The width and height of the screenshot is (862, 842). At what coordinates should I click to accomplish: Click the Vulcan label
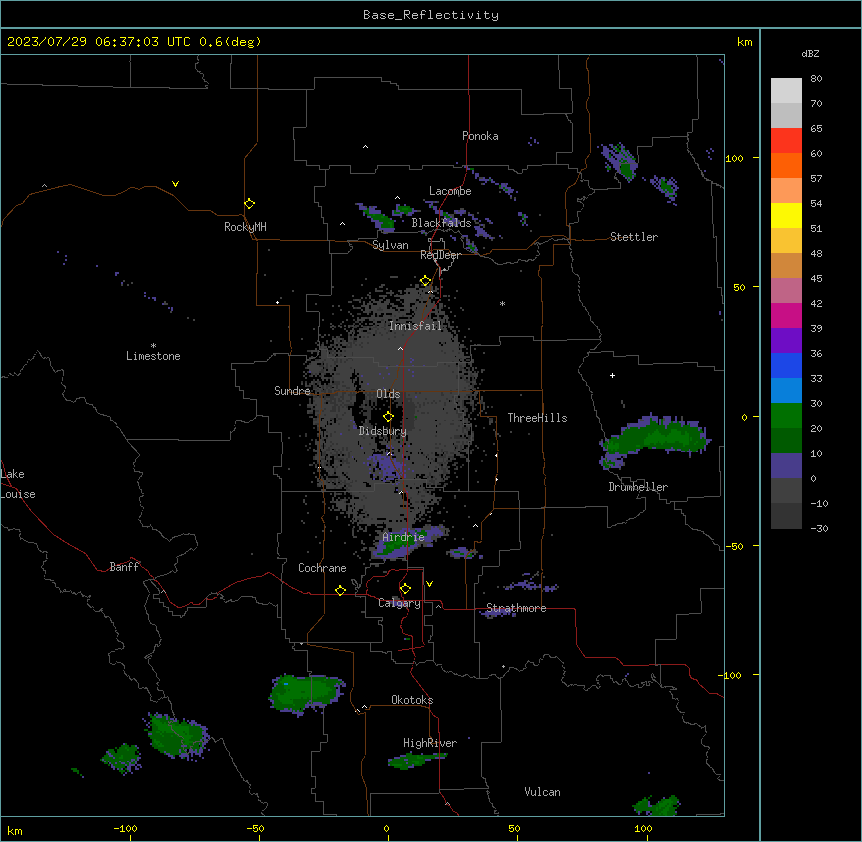pyautogui.click(x=542, y=792)
